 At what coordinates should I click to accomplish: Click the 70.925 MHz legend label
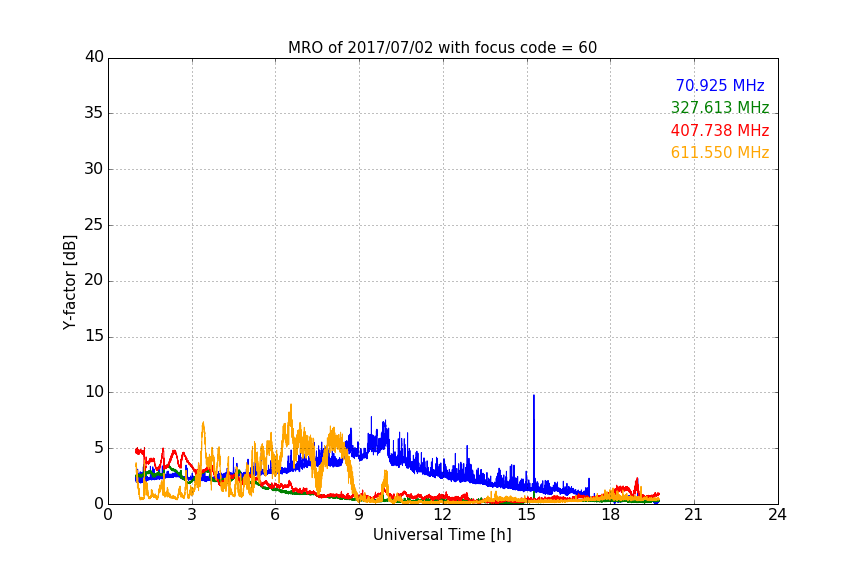720,85
